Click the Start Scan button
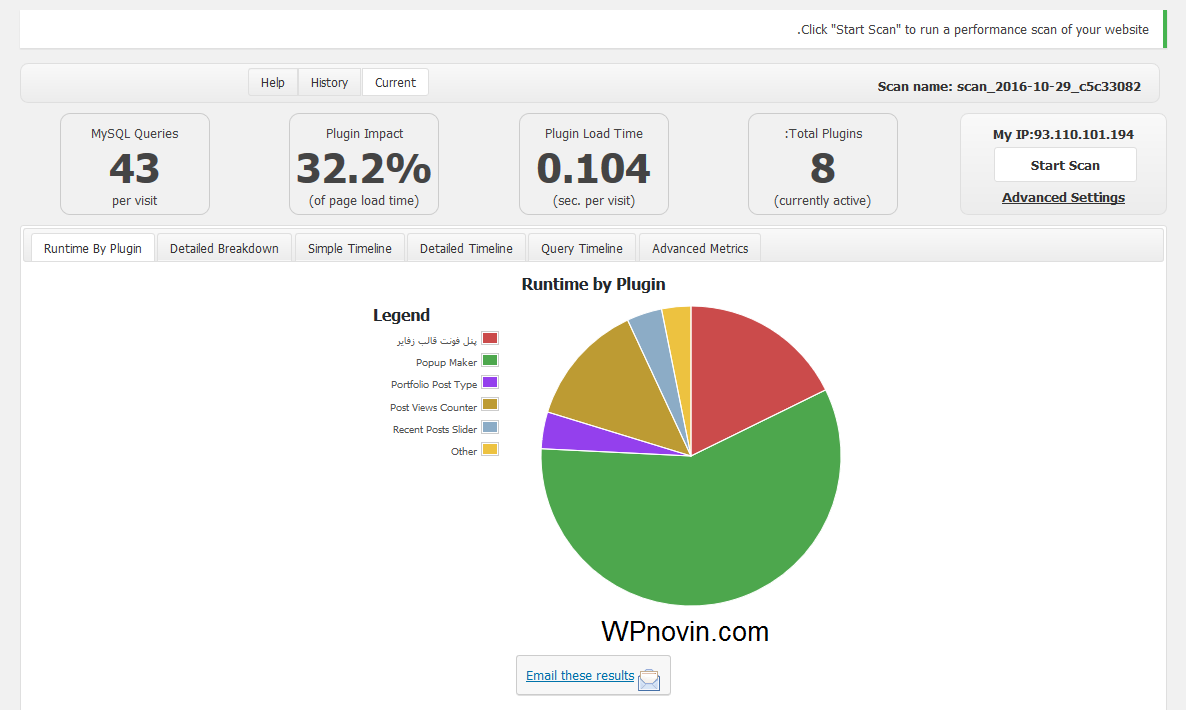The width and height of the screenshot is (1186, 710). pyautogui.click(x=1065, y=165)
